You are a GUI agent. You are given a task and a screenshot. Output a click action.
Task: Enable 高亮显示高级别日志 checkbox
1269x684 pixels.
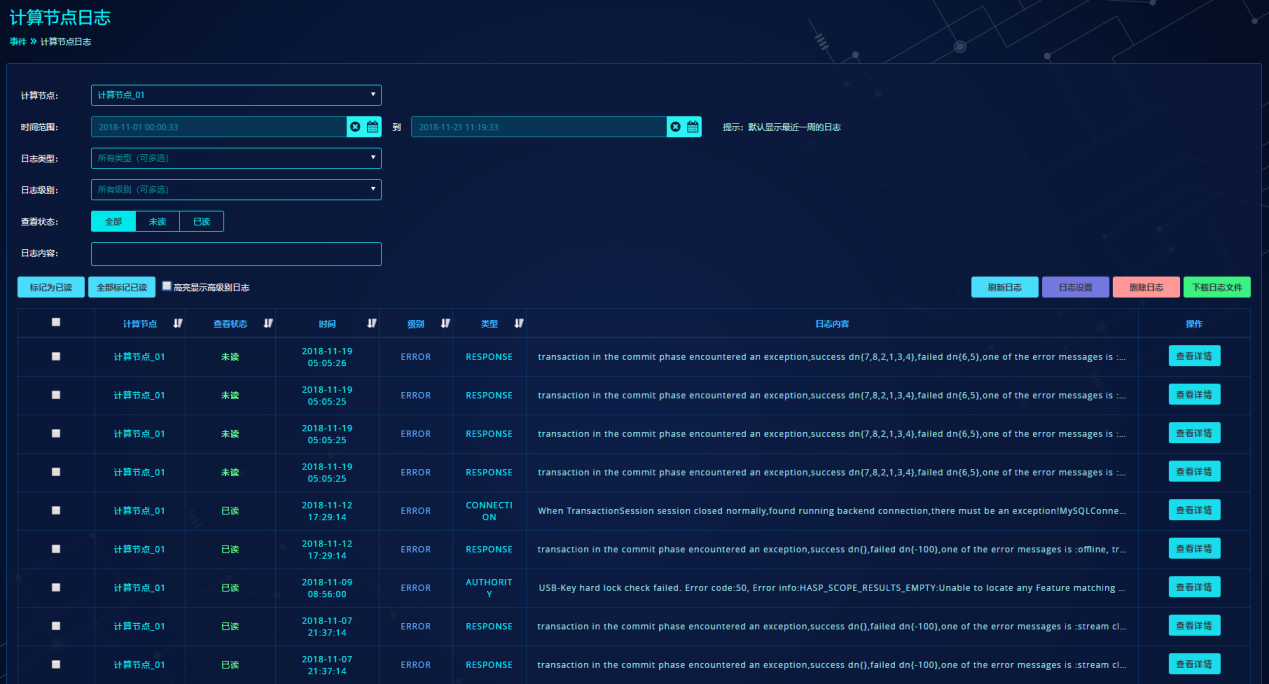coord(167,285)
